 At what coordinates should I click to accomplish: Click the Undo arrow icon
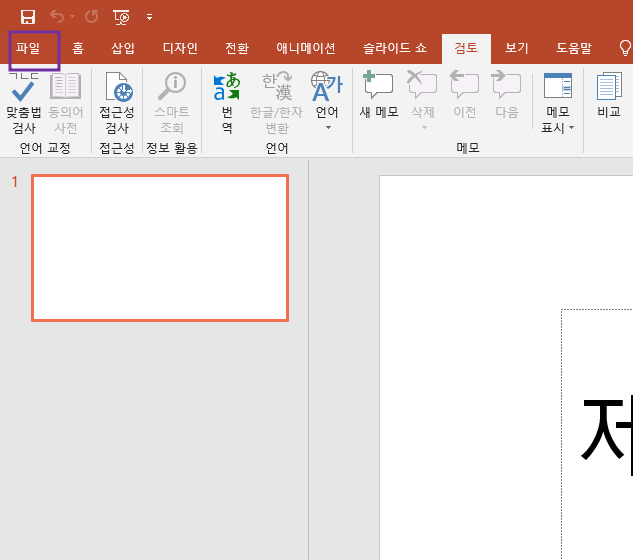(x=57, y=17)
